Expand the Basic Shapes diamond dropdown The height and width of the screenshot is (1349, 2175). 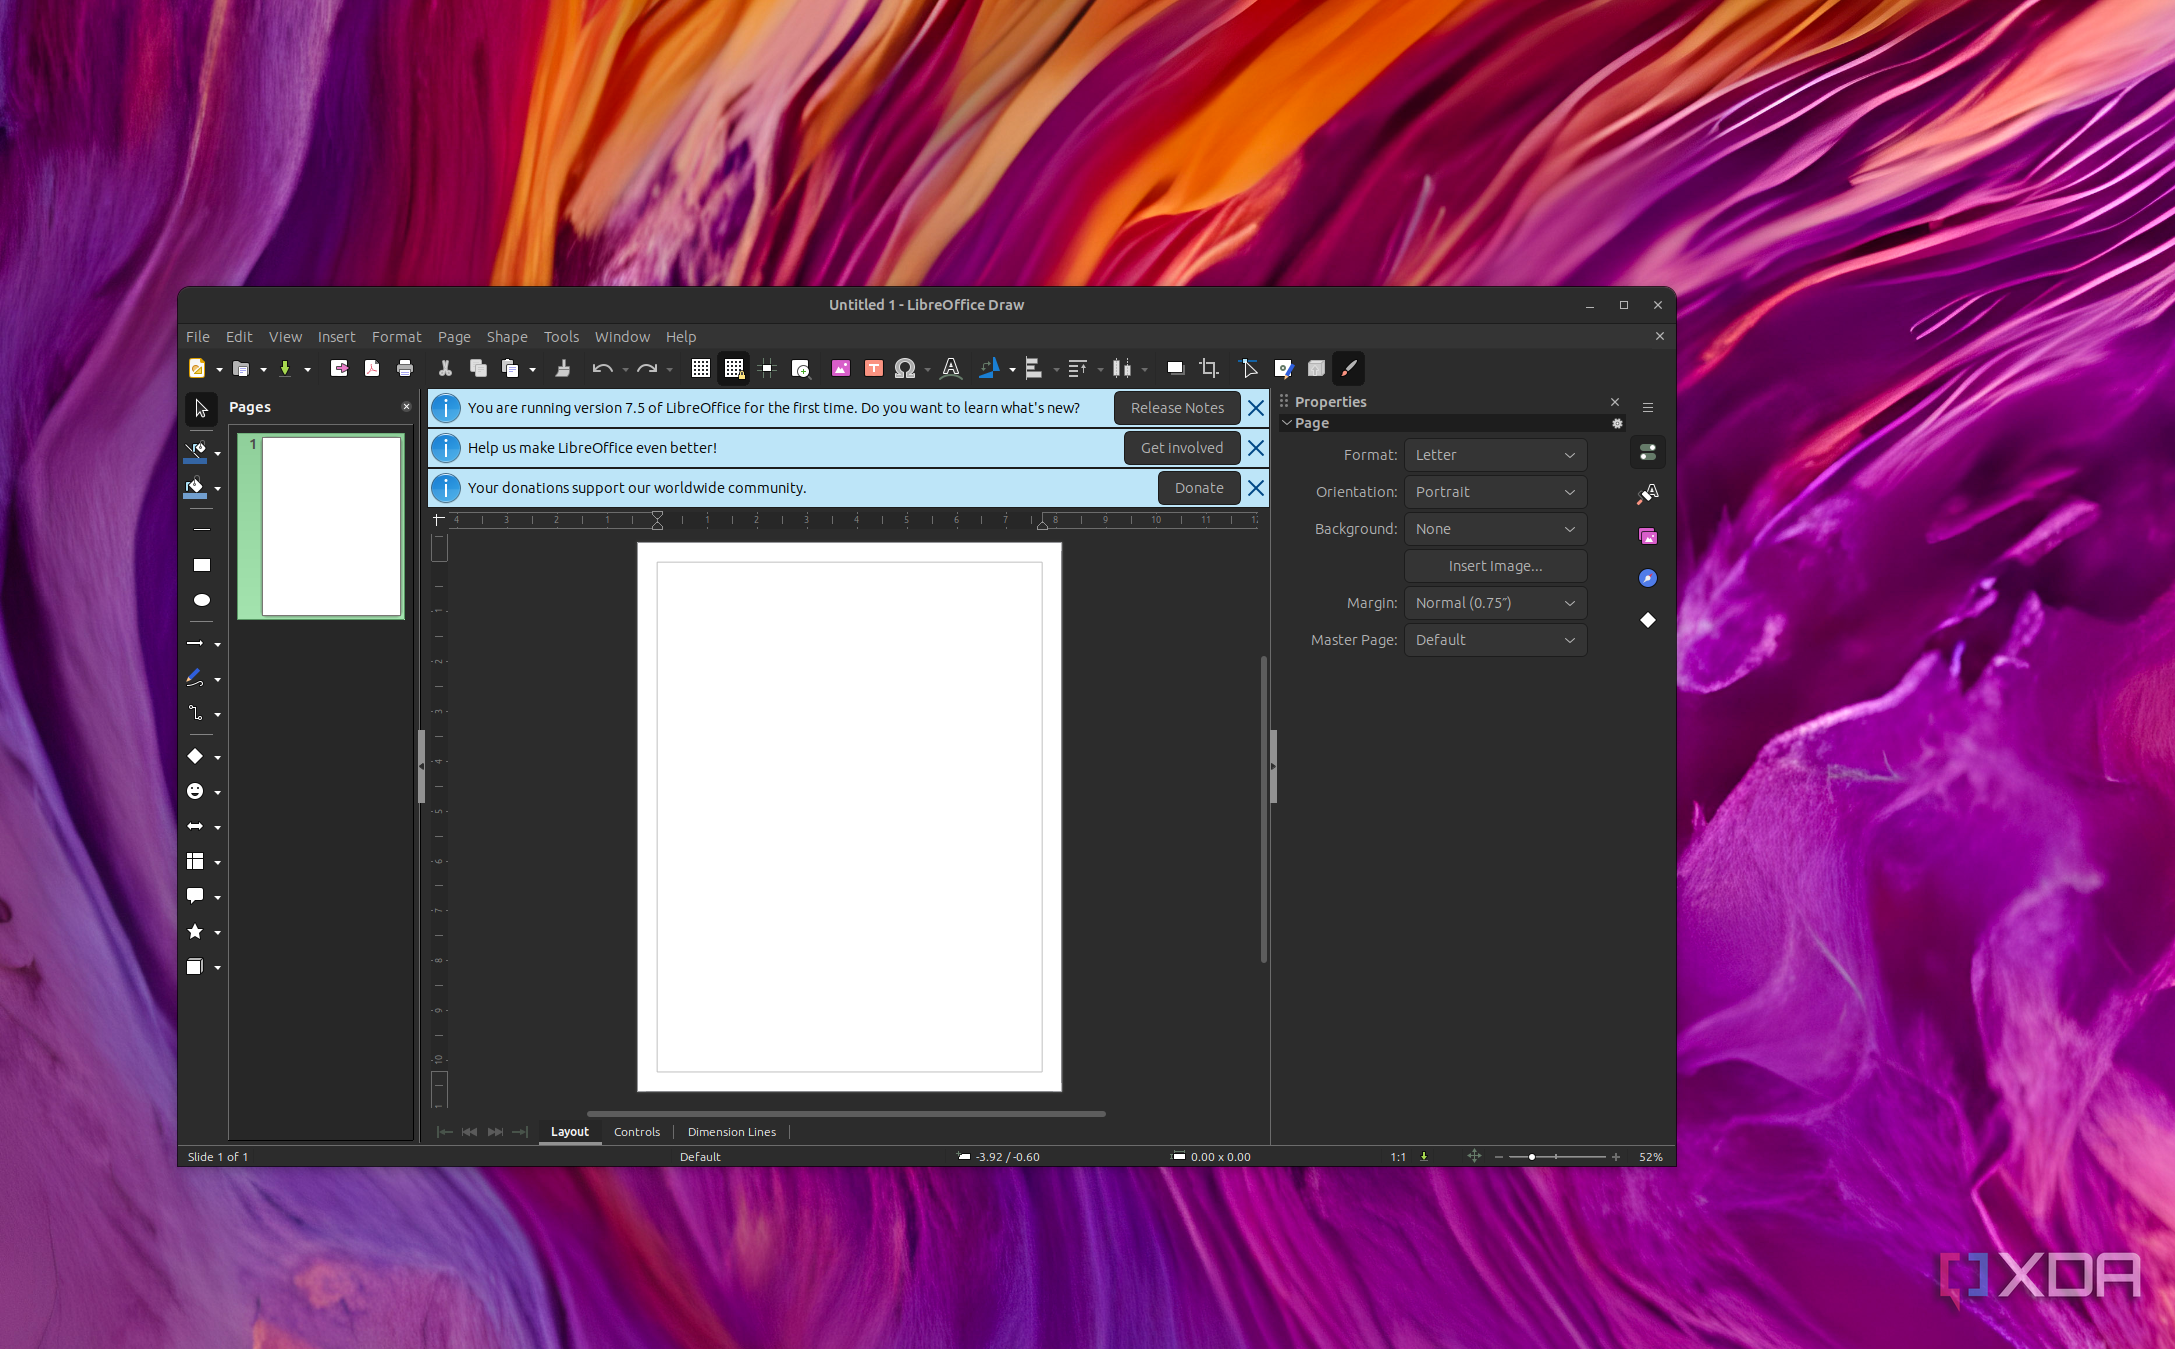[x=217, y=758]
